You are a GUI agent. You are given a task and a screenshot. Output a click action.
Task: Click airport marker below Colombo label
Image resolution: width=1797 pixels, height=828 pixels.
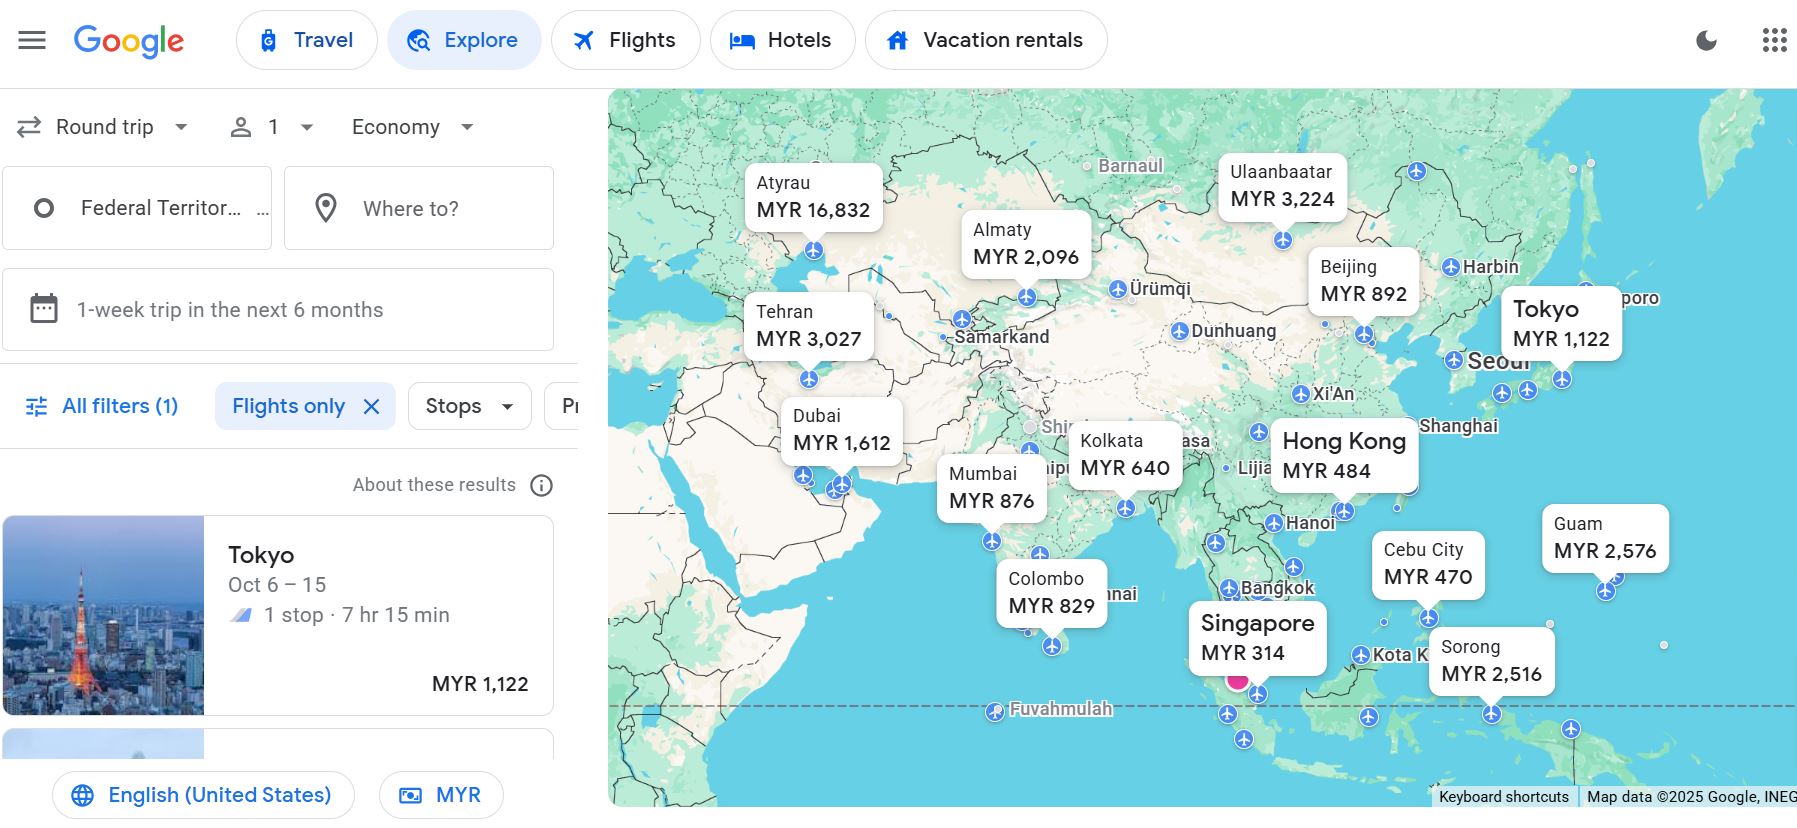coord(1052,646)
